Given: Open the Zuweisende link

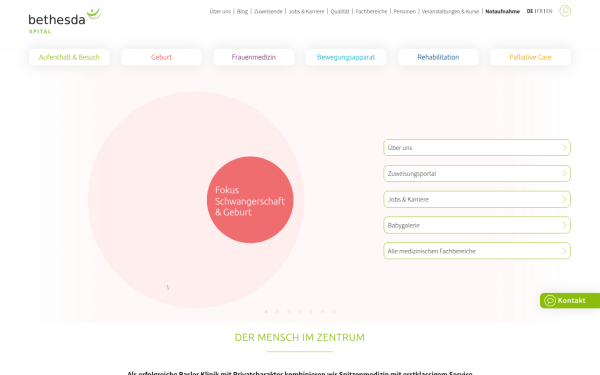Looking at the screenshot, I should point(268,11).
